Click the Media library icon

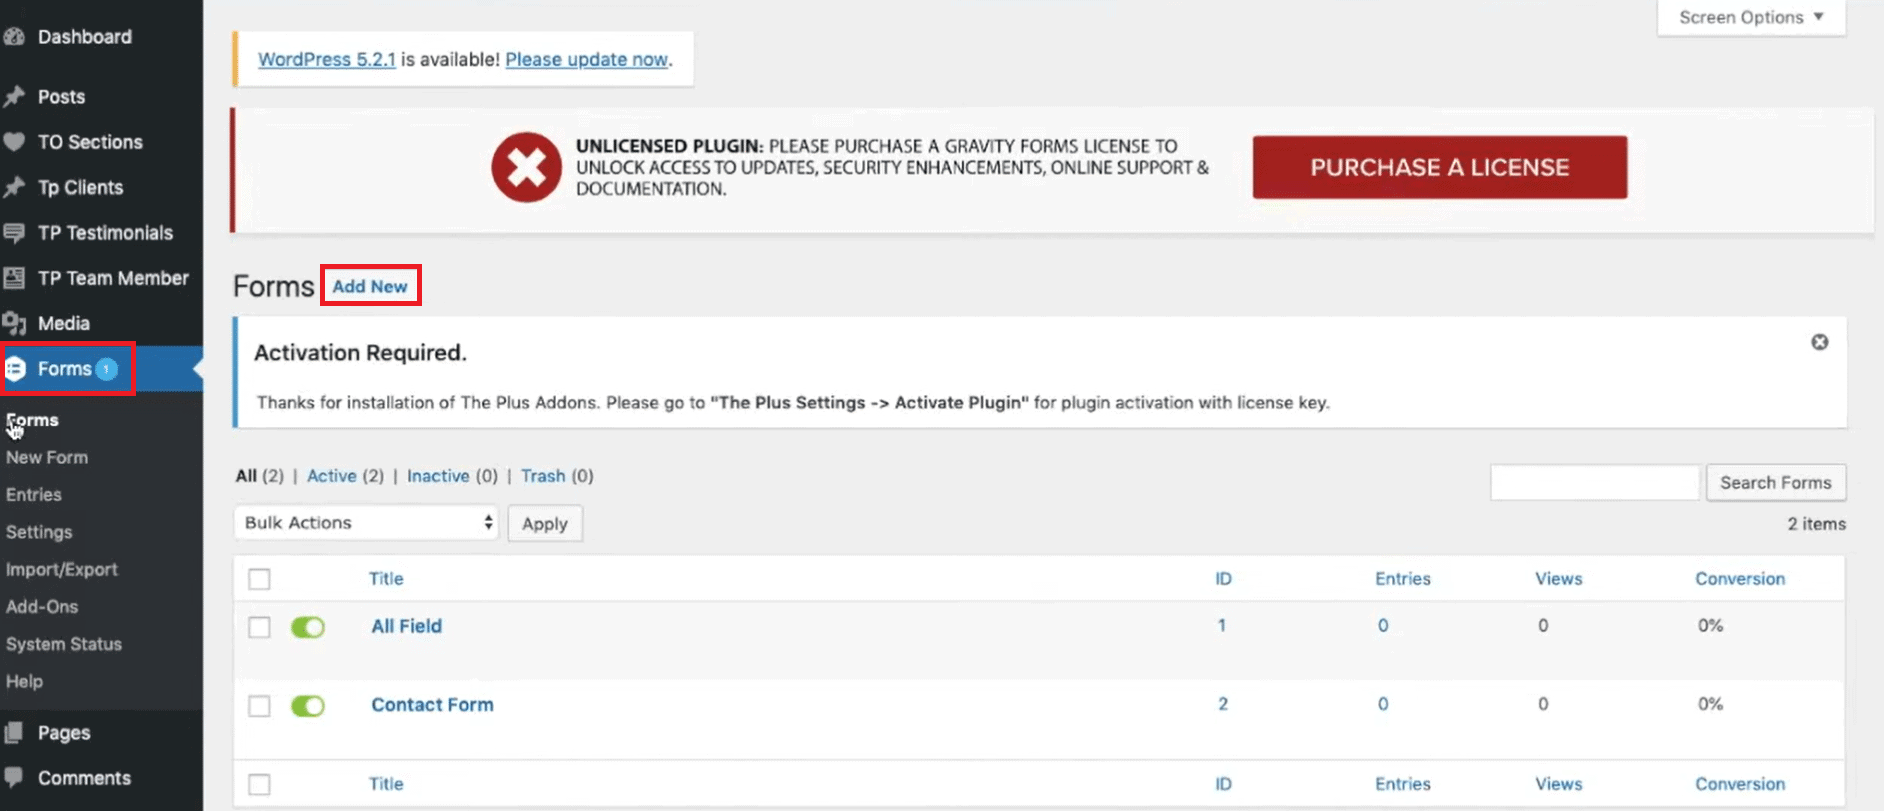[x=14, y=323]
